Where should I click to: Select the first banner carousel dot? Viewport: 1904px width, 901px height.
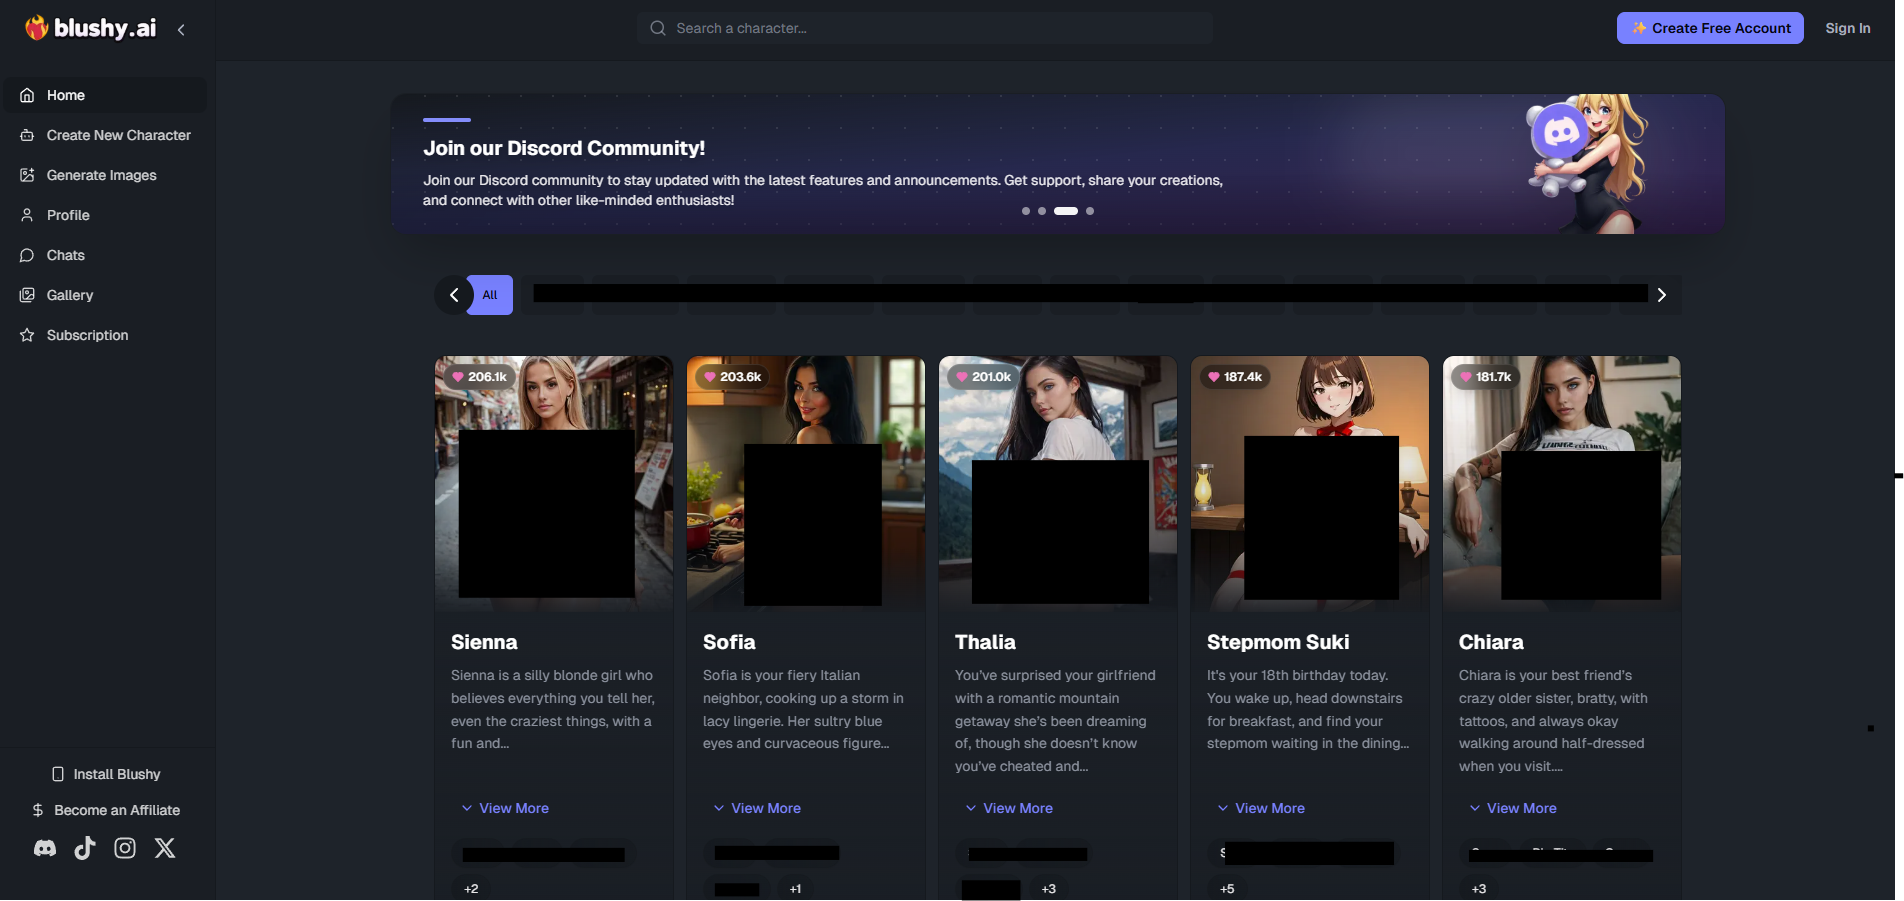[1026, 211]
